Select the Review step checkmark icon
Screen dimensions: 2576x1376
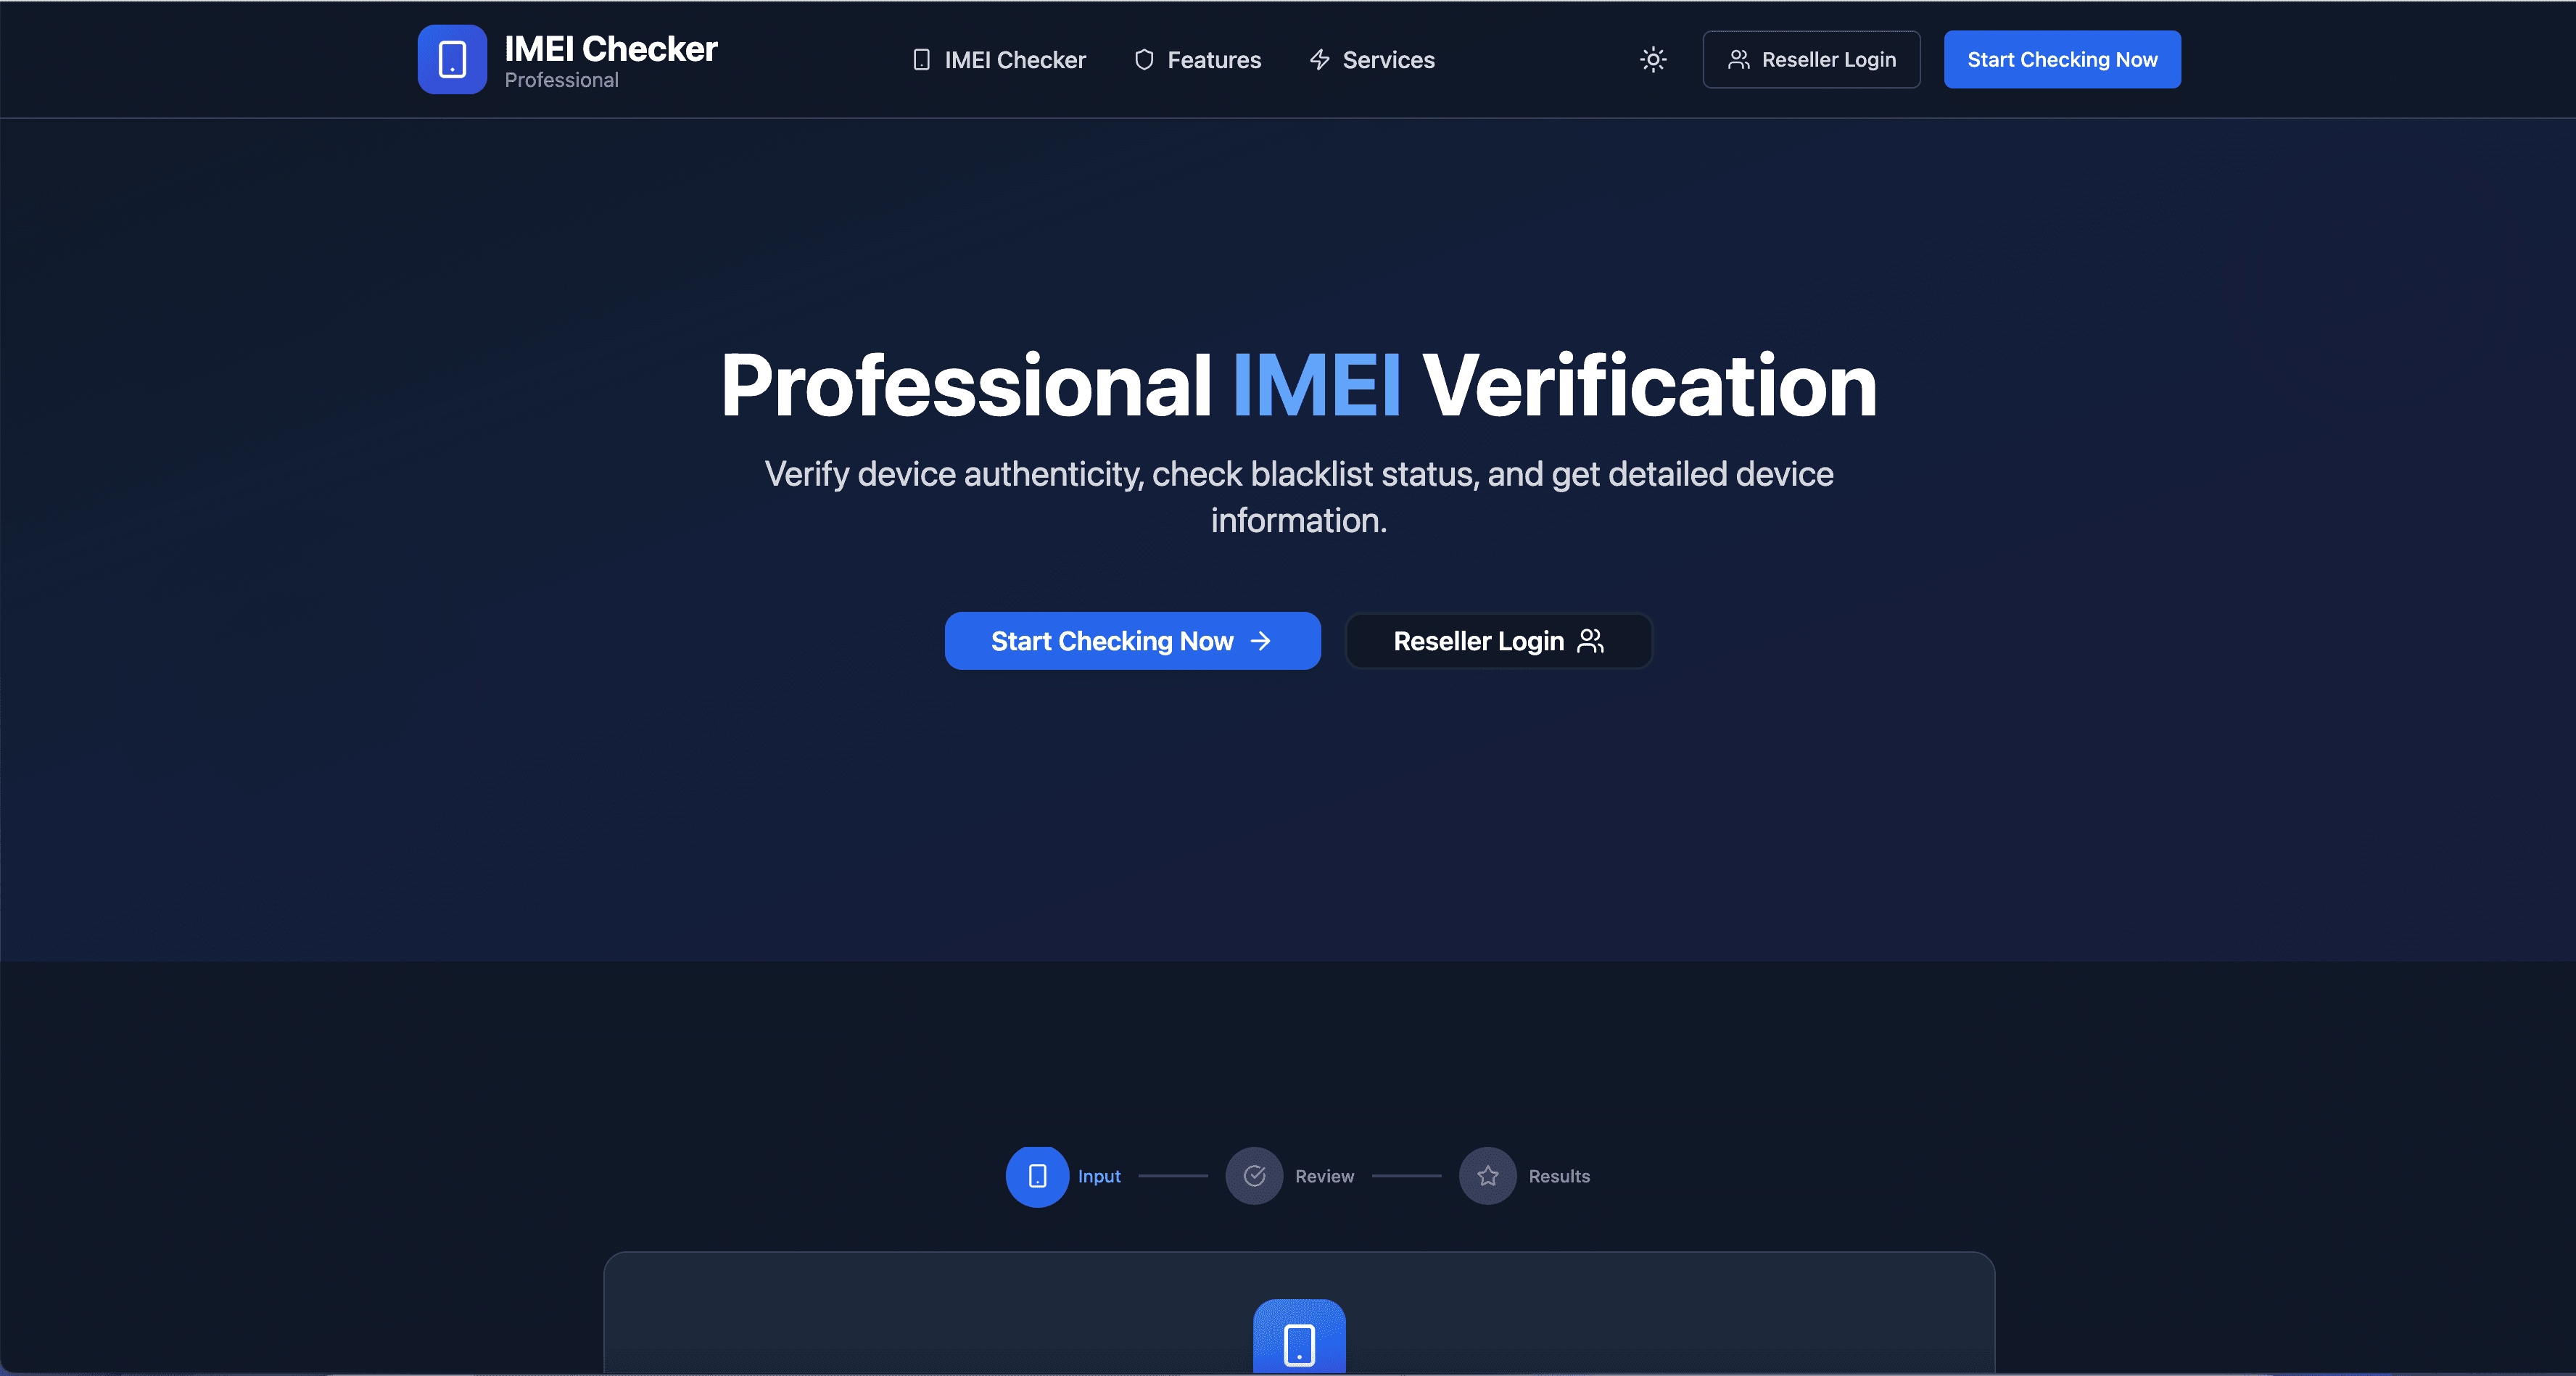click(x=1254, y=1176)
